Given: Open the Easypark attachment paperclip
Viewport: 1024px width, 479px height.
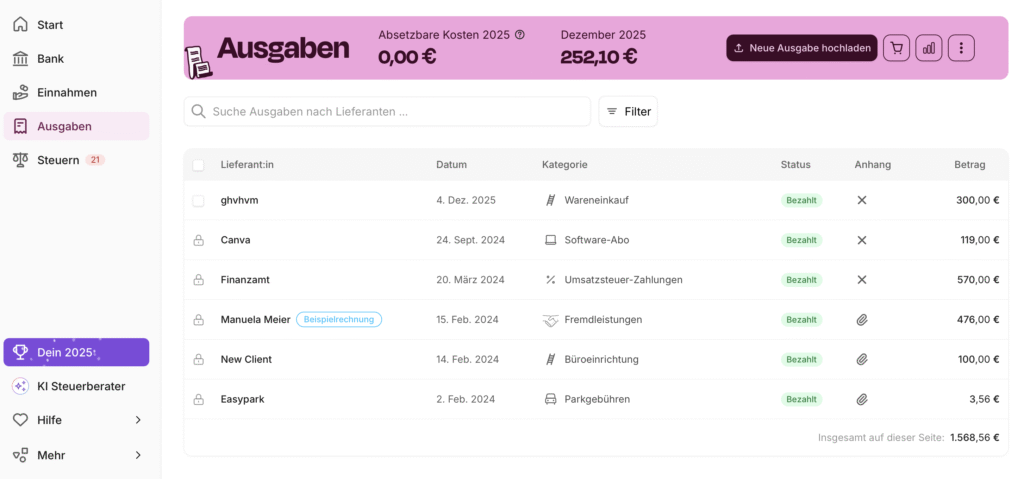Looking at the screenshot, I should tap(862, 399).
